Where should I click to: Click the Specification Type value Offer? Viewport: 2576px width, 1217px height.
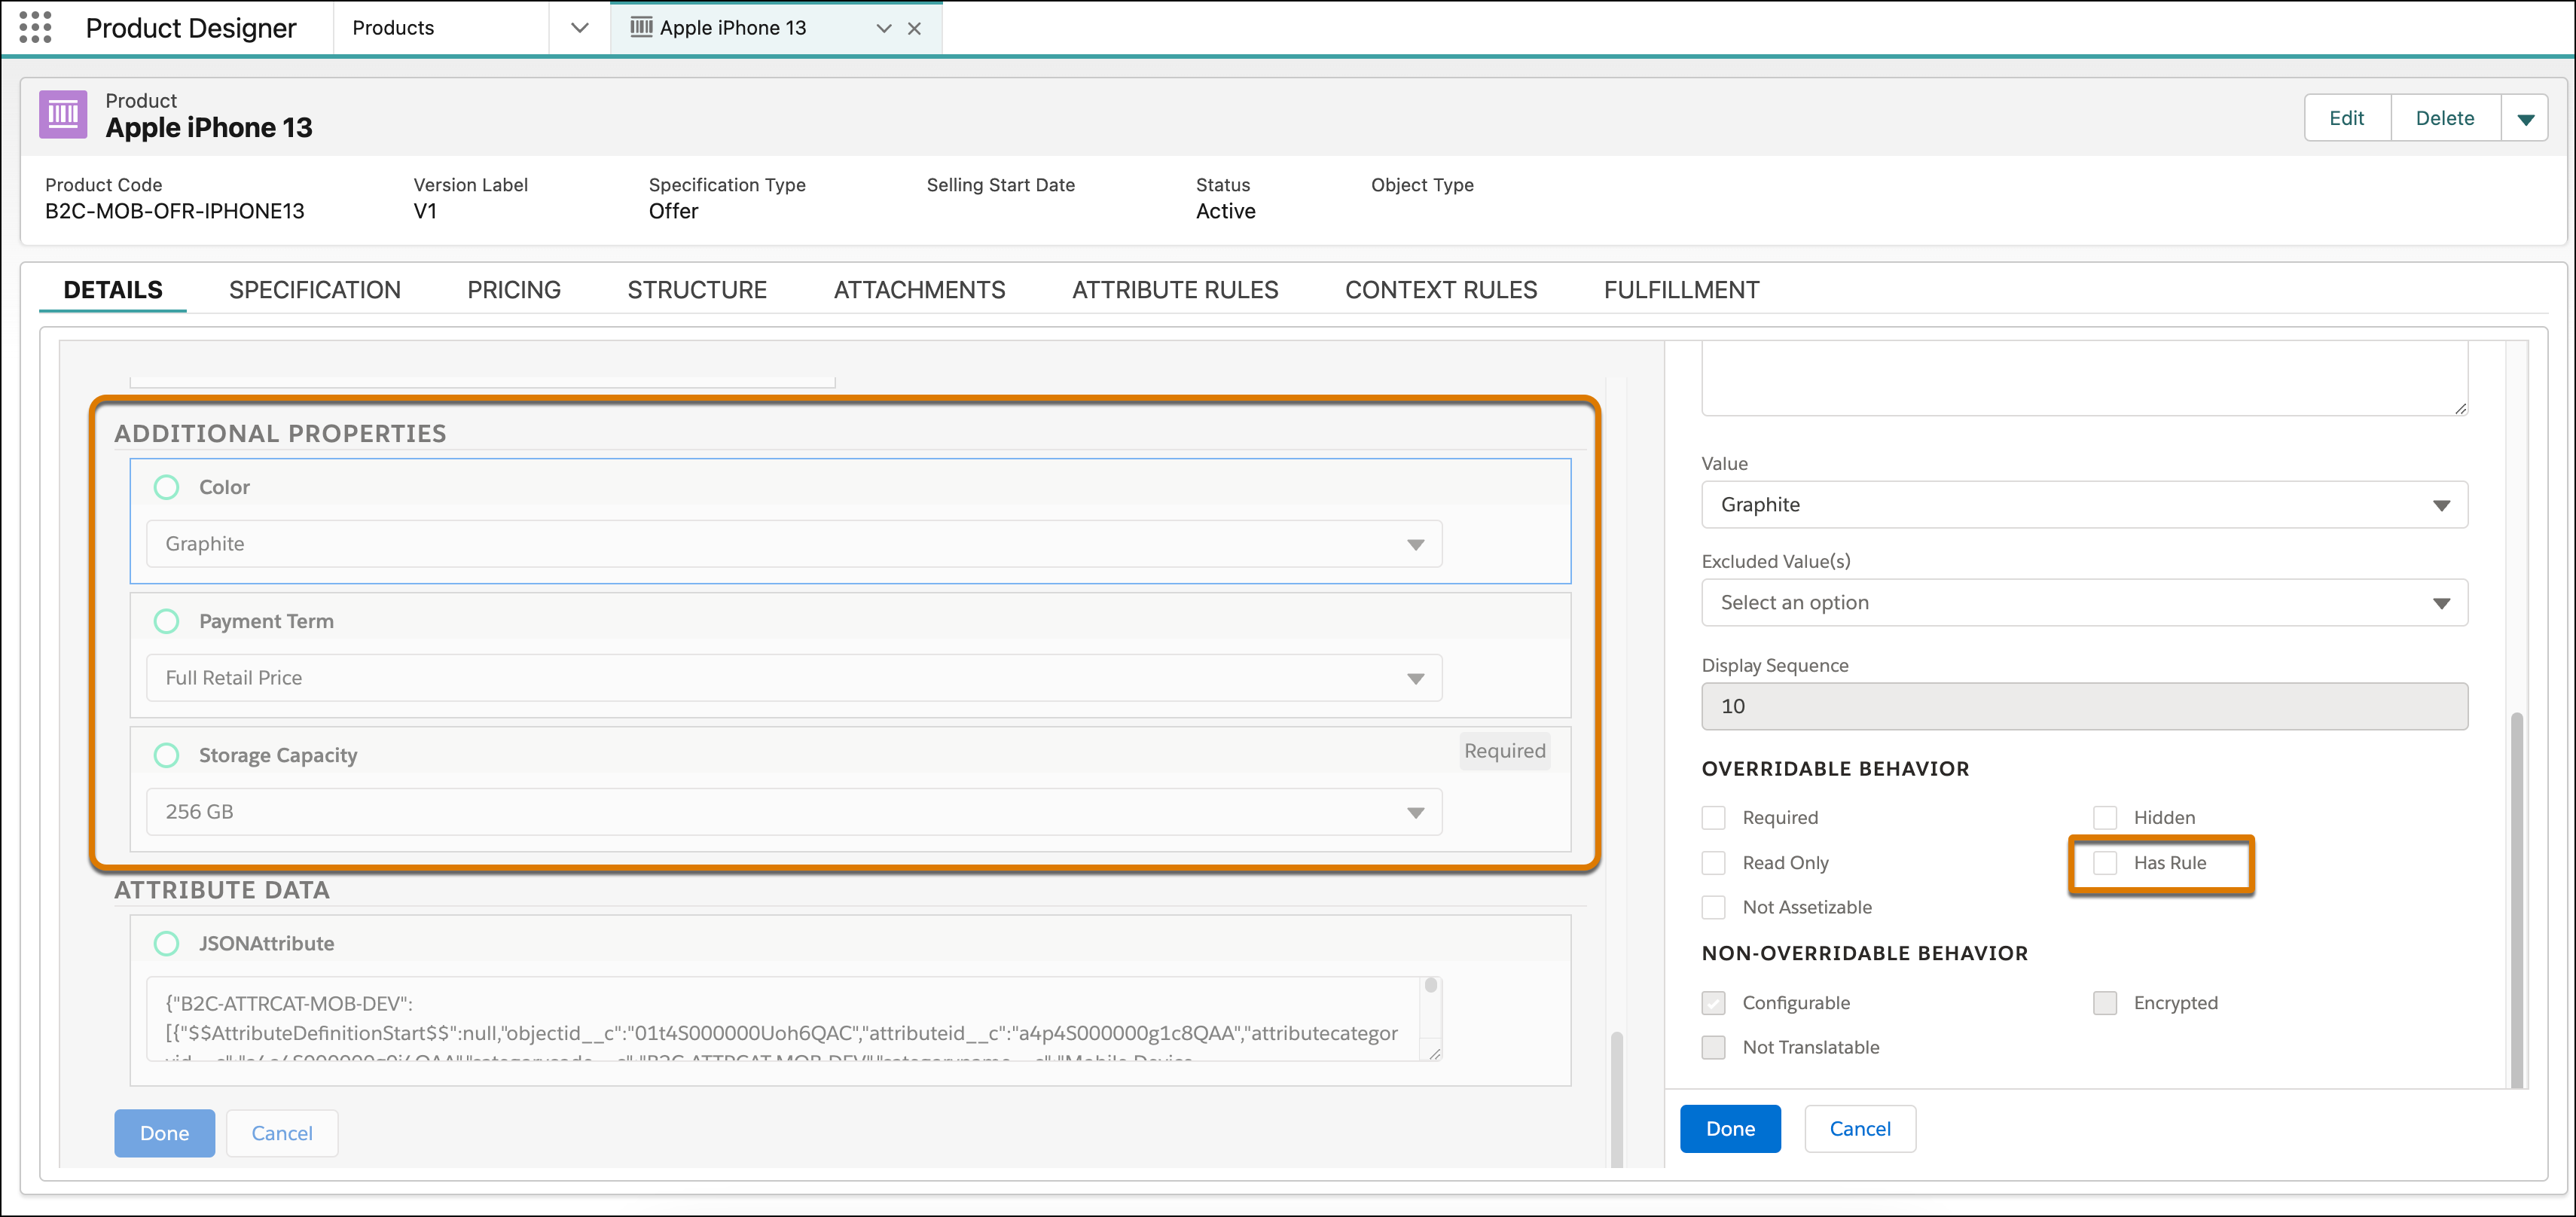[673, 211]
